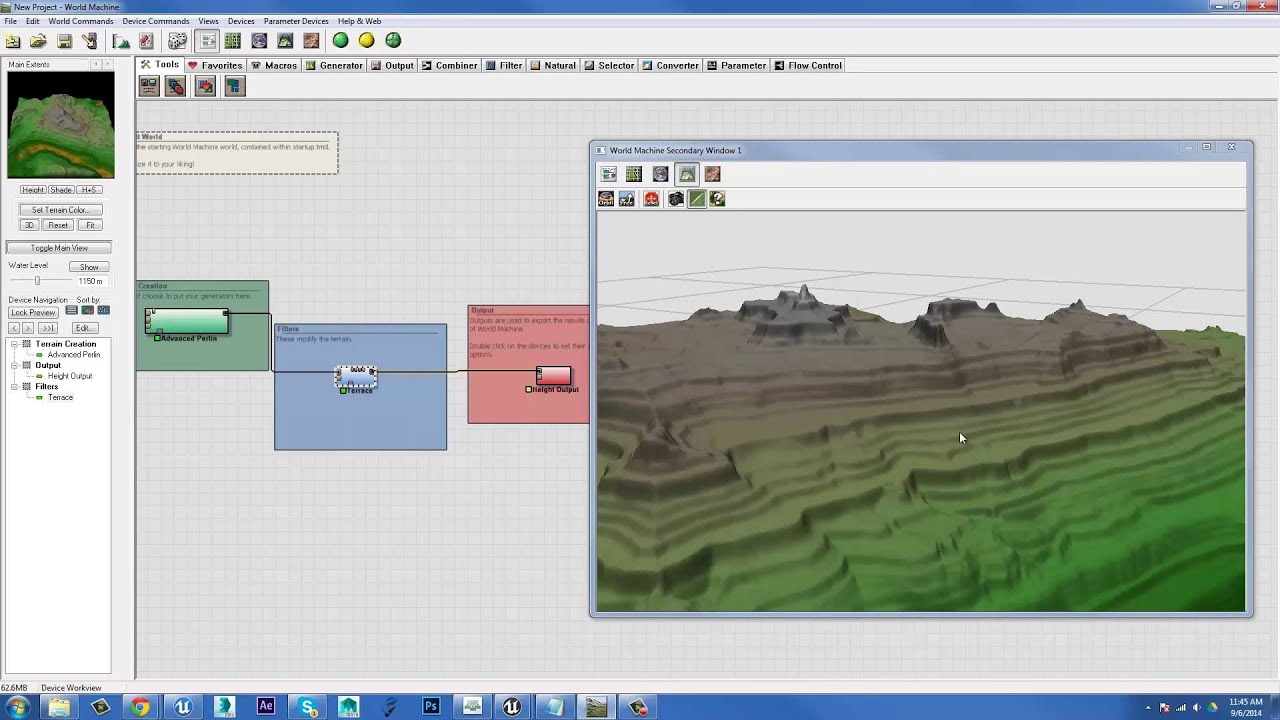This screenshot has width=1280, height=720.
Task: Click the dice randomize icon in main toolbar
Action: pos(177,41)
